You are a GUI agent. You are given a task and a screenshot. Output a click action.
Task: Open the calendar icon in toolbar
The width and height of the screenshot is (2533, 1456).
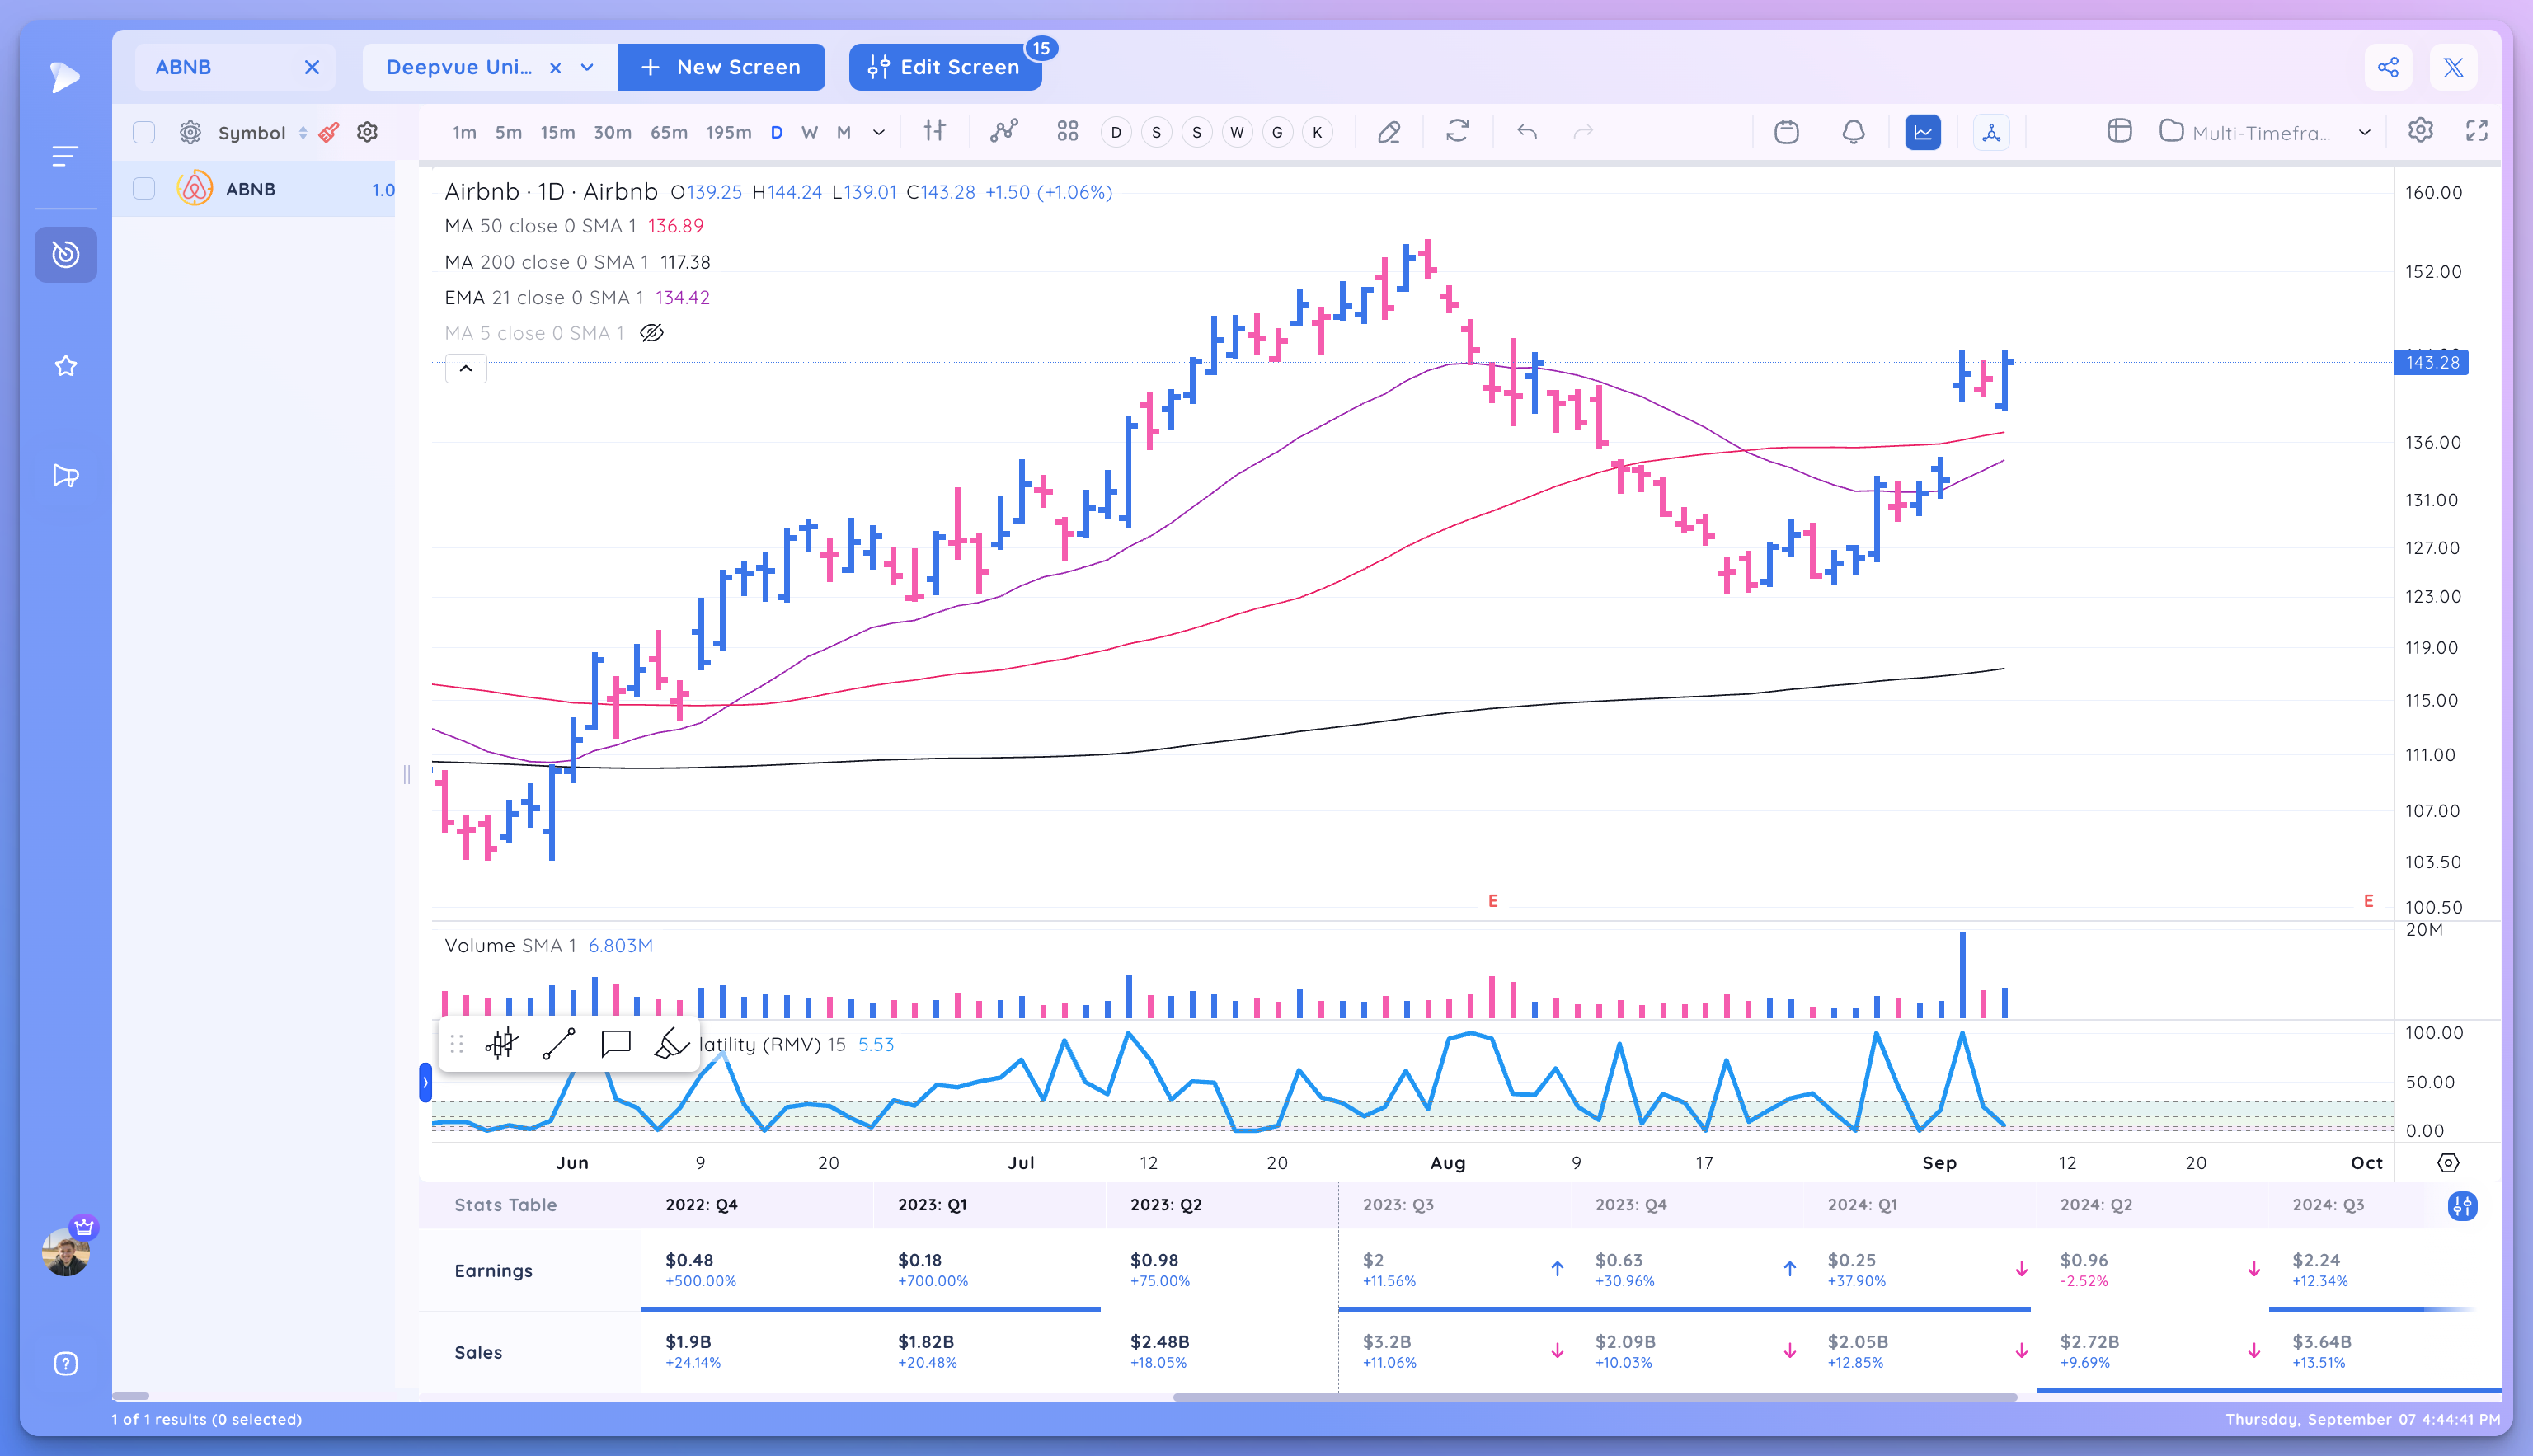(1786, 131)
